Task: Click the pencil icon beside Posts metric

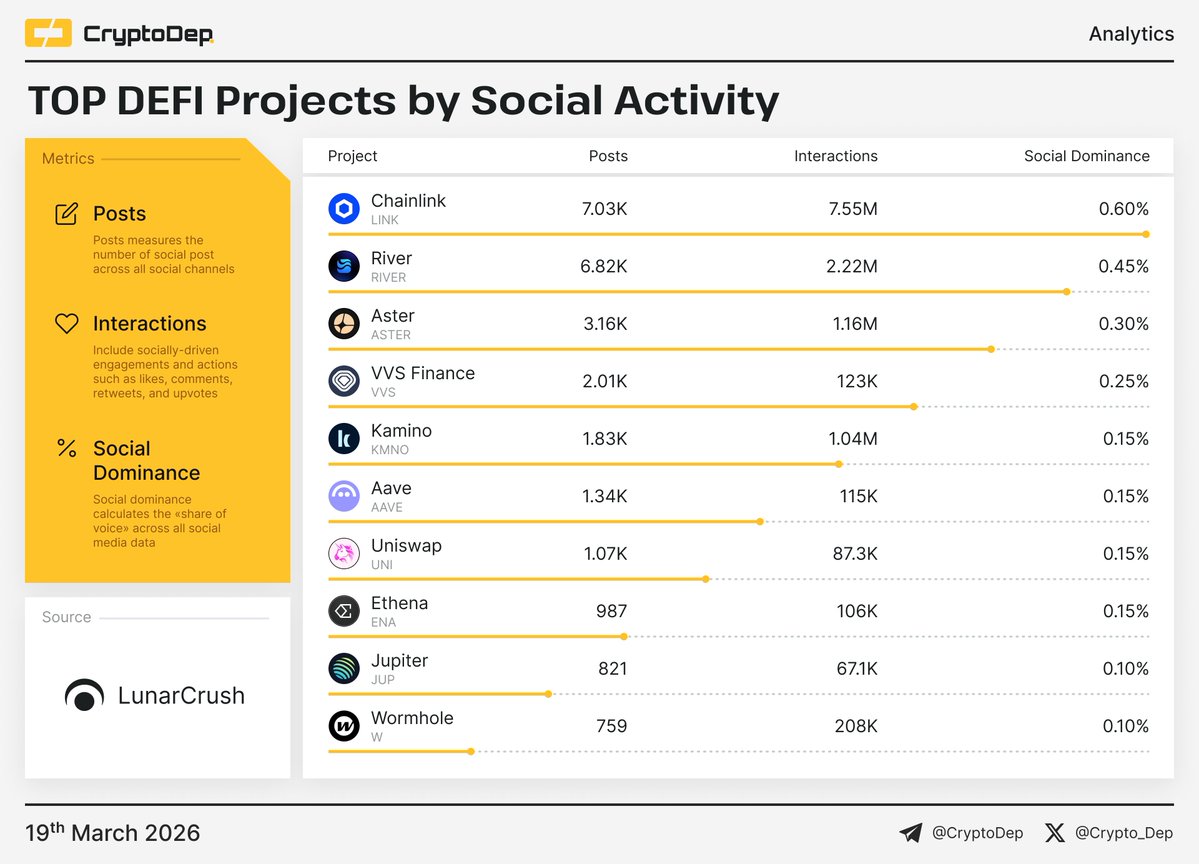Action: [66, 211]
